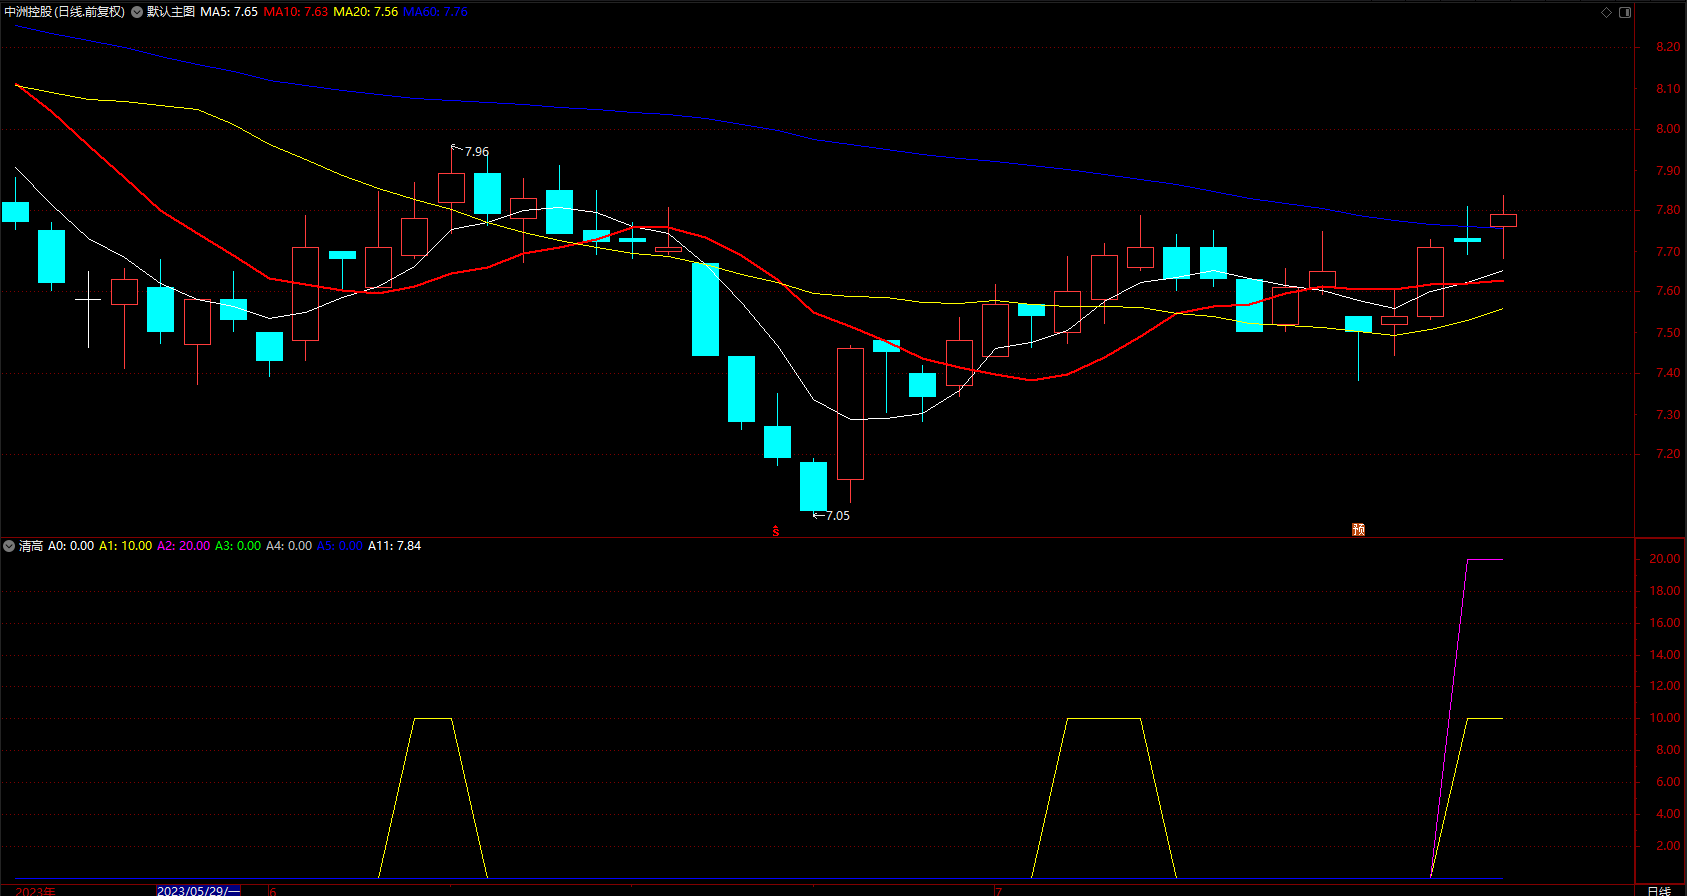Select the MA10: 7.63 legend

(x=296, y=12)
